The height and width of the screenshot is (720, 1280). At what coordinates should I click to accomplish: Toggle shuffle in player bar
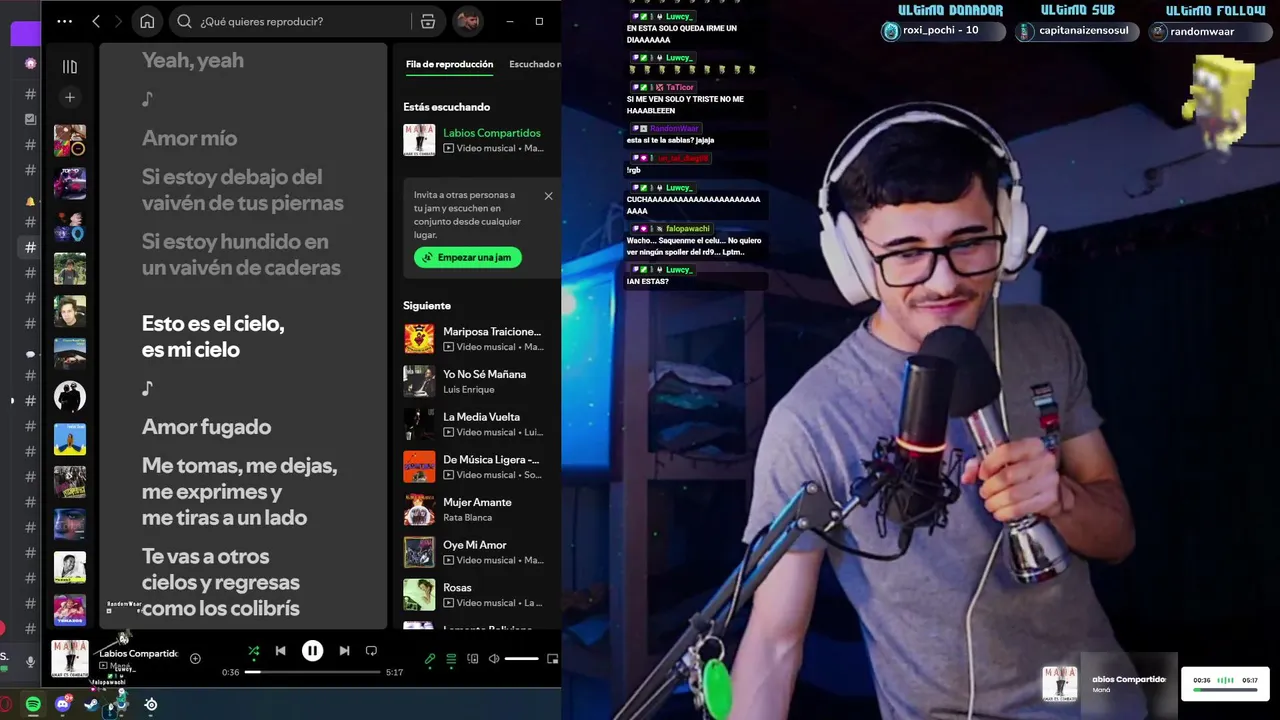coord(253,651)
